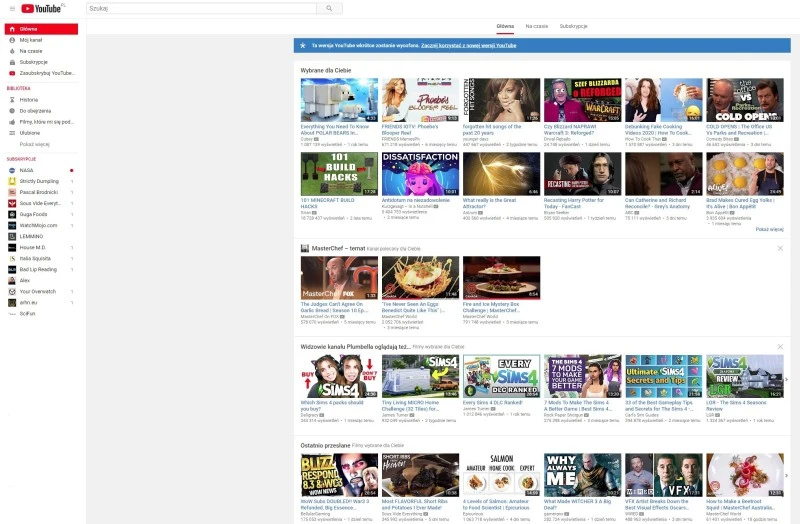The image size is (800, 524).
Task: Click the search magnifier button
Action: pyautogui.click(x=329, y=8)
